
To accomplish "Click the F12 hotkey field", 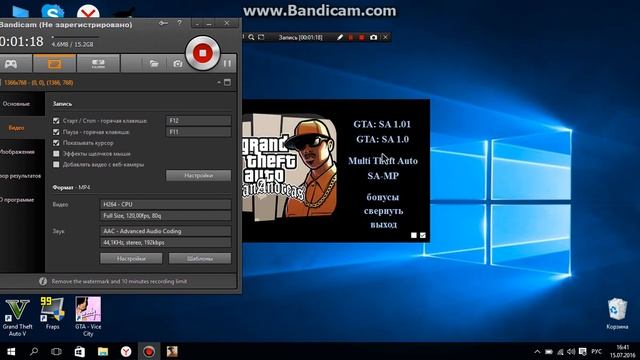I will click(198, 120).
